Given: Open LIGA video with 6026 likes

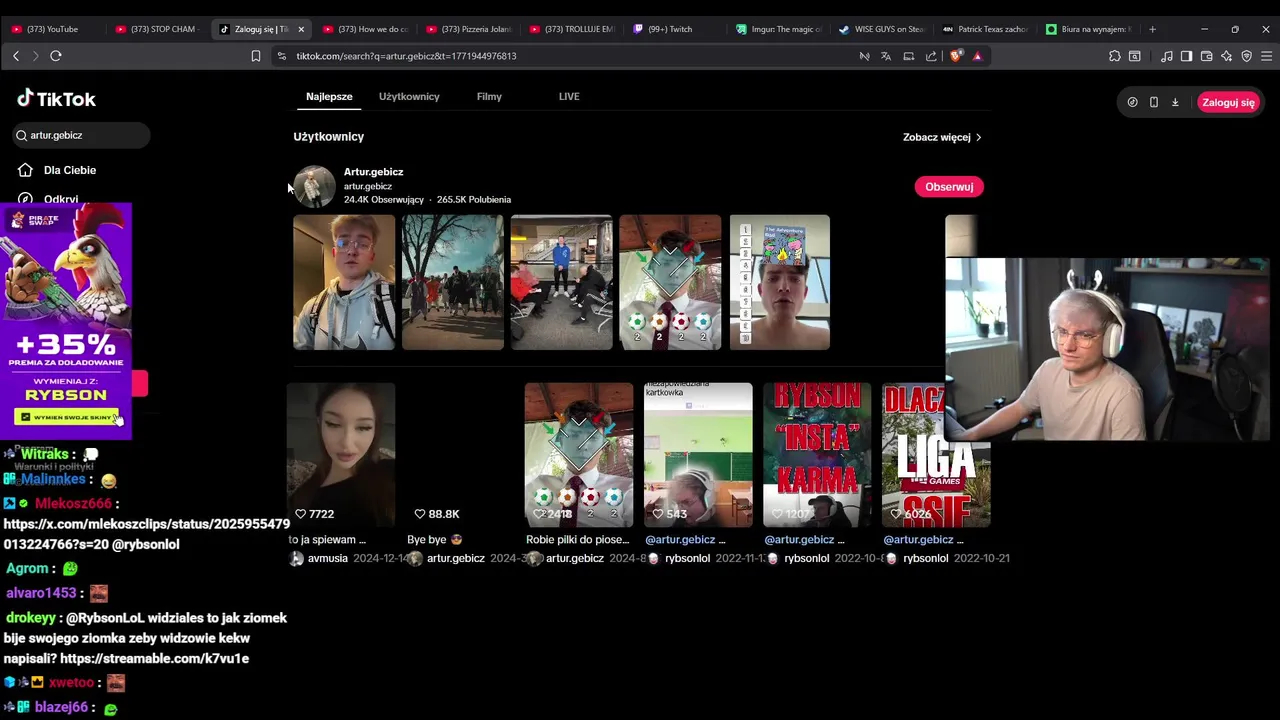Looking at the screenshot, I should click(x=936, y=455).
